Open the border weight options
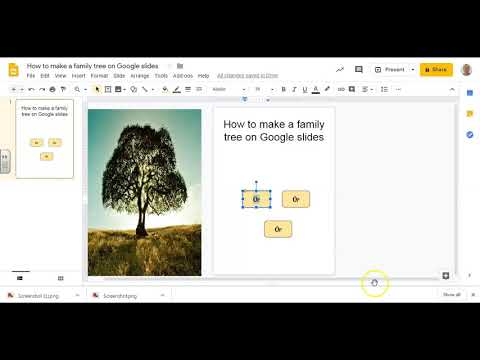The height and width of the screenshot is (360, 480). (188, 89)
